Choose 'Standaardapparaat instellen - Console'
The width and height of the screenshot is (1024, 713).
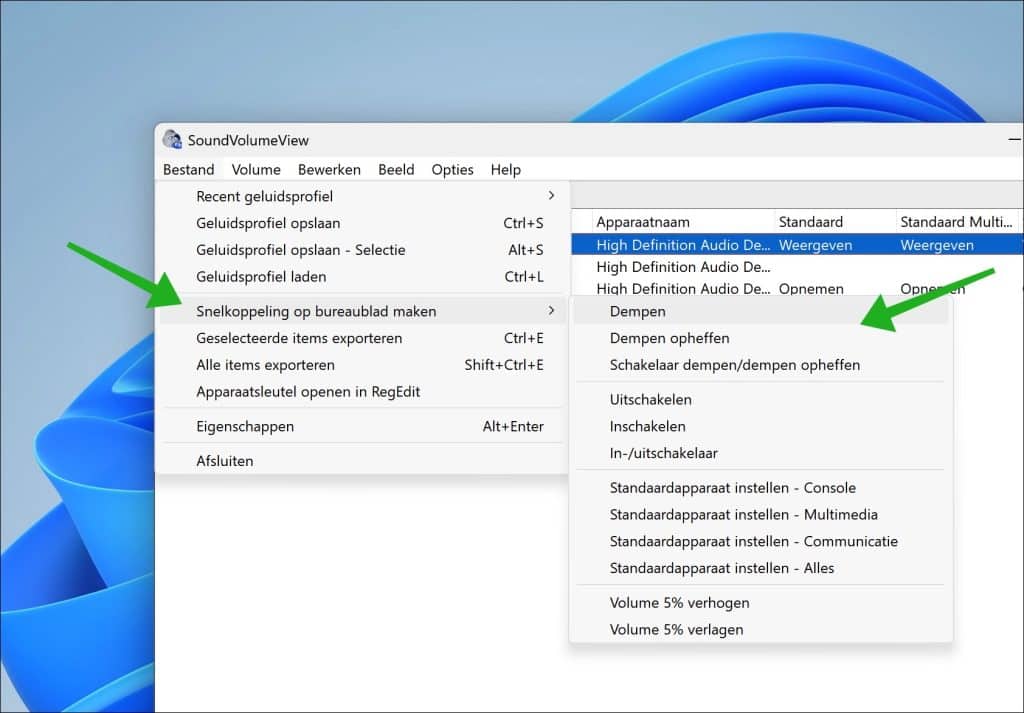(761, 488)
